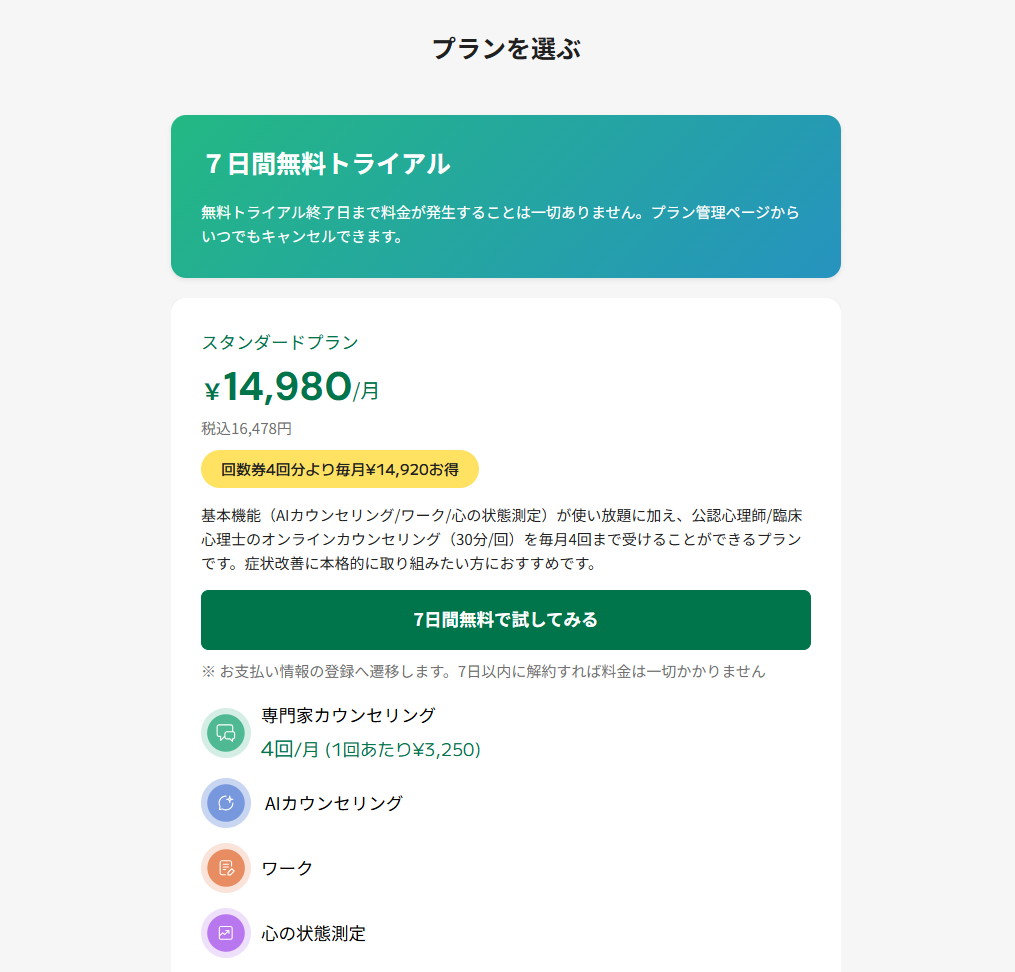Start trial with 7日間無料で試してみる button

pyautogui.click(x=506, y=620)
